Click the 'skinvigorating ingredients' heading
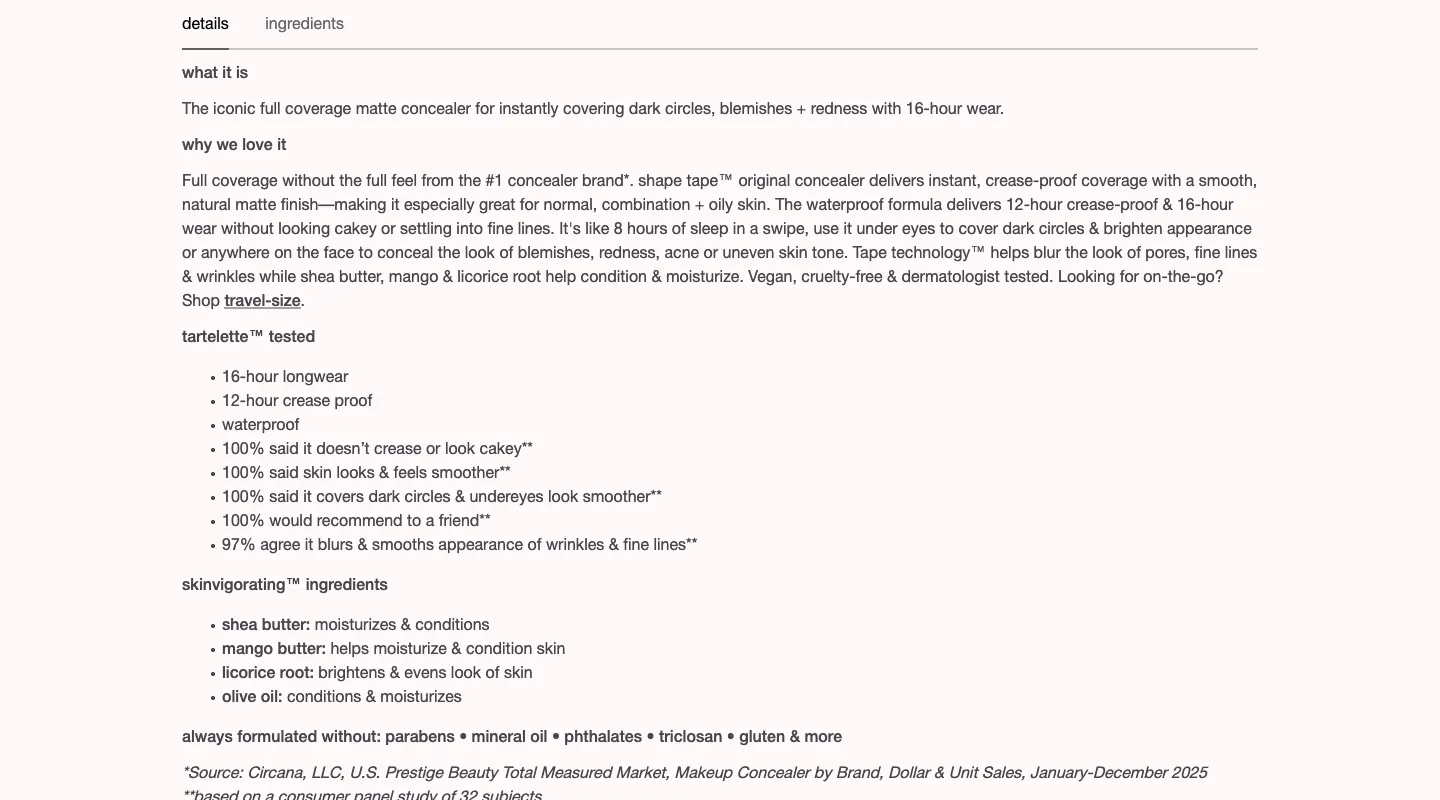 [x=285, y=585]
